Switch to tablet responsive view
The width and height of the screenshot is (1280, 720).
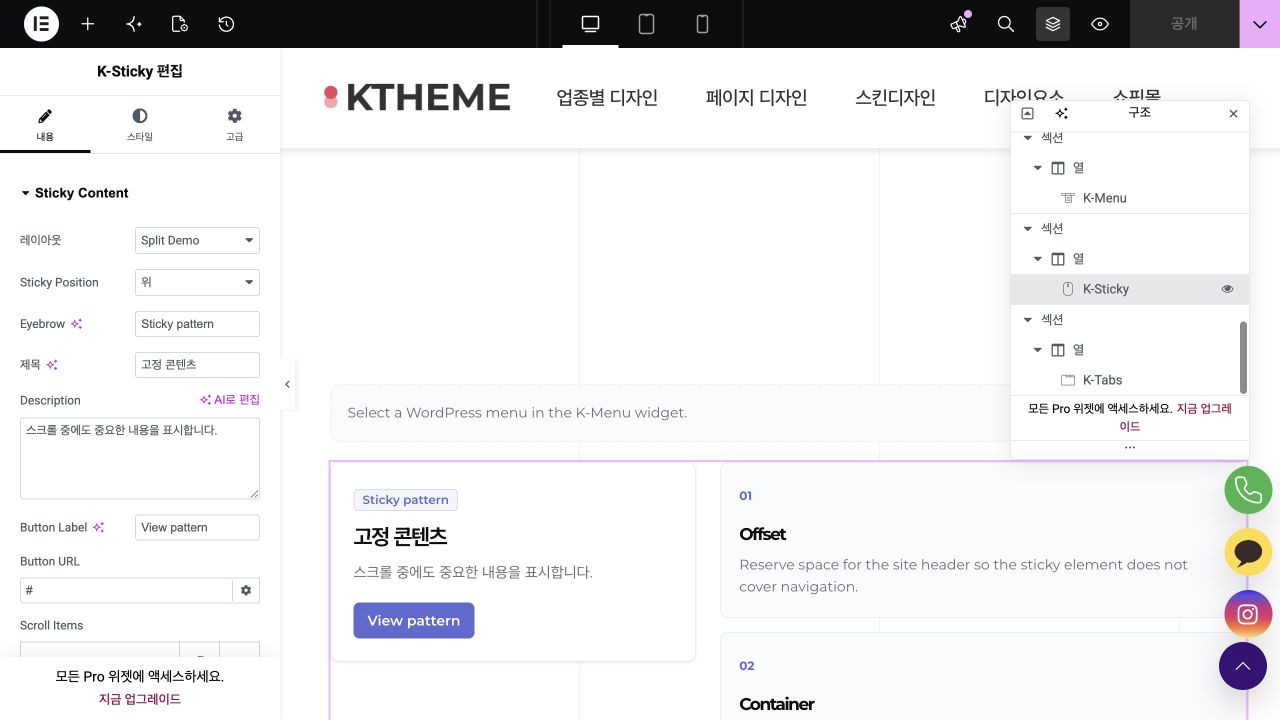646,24
